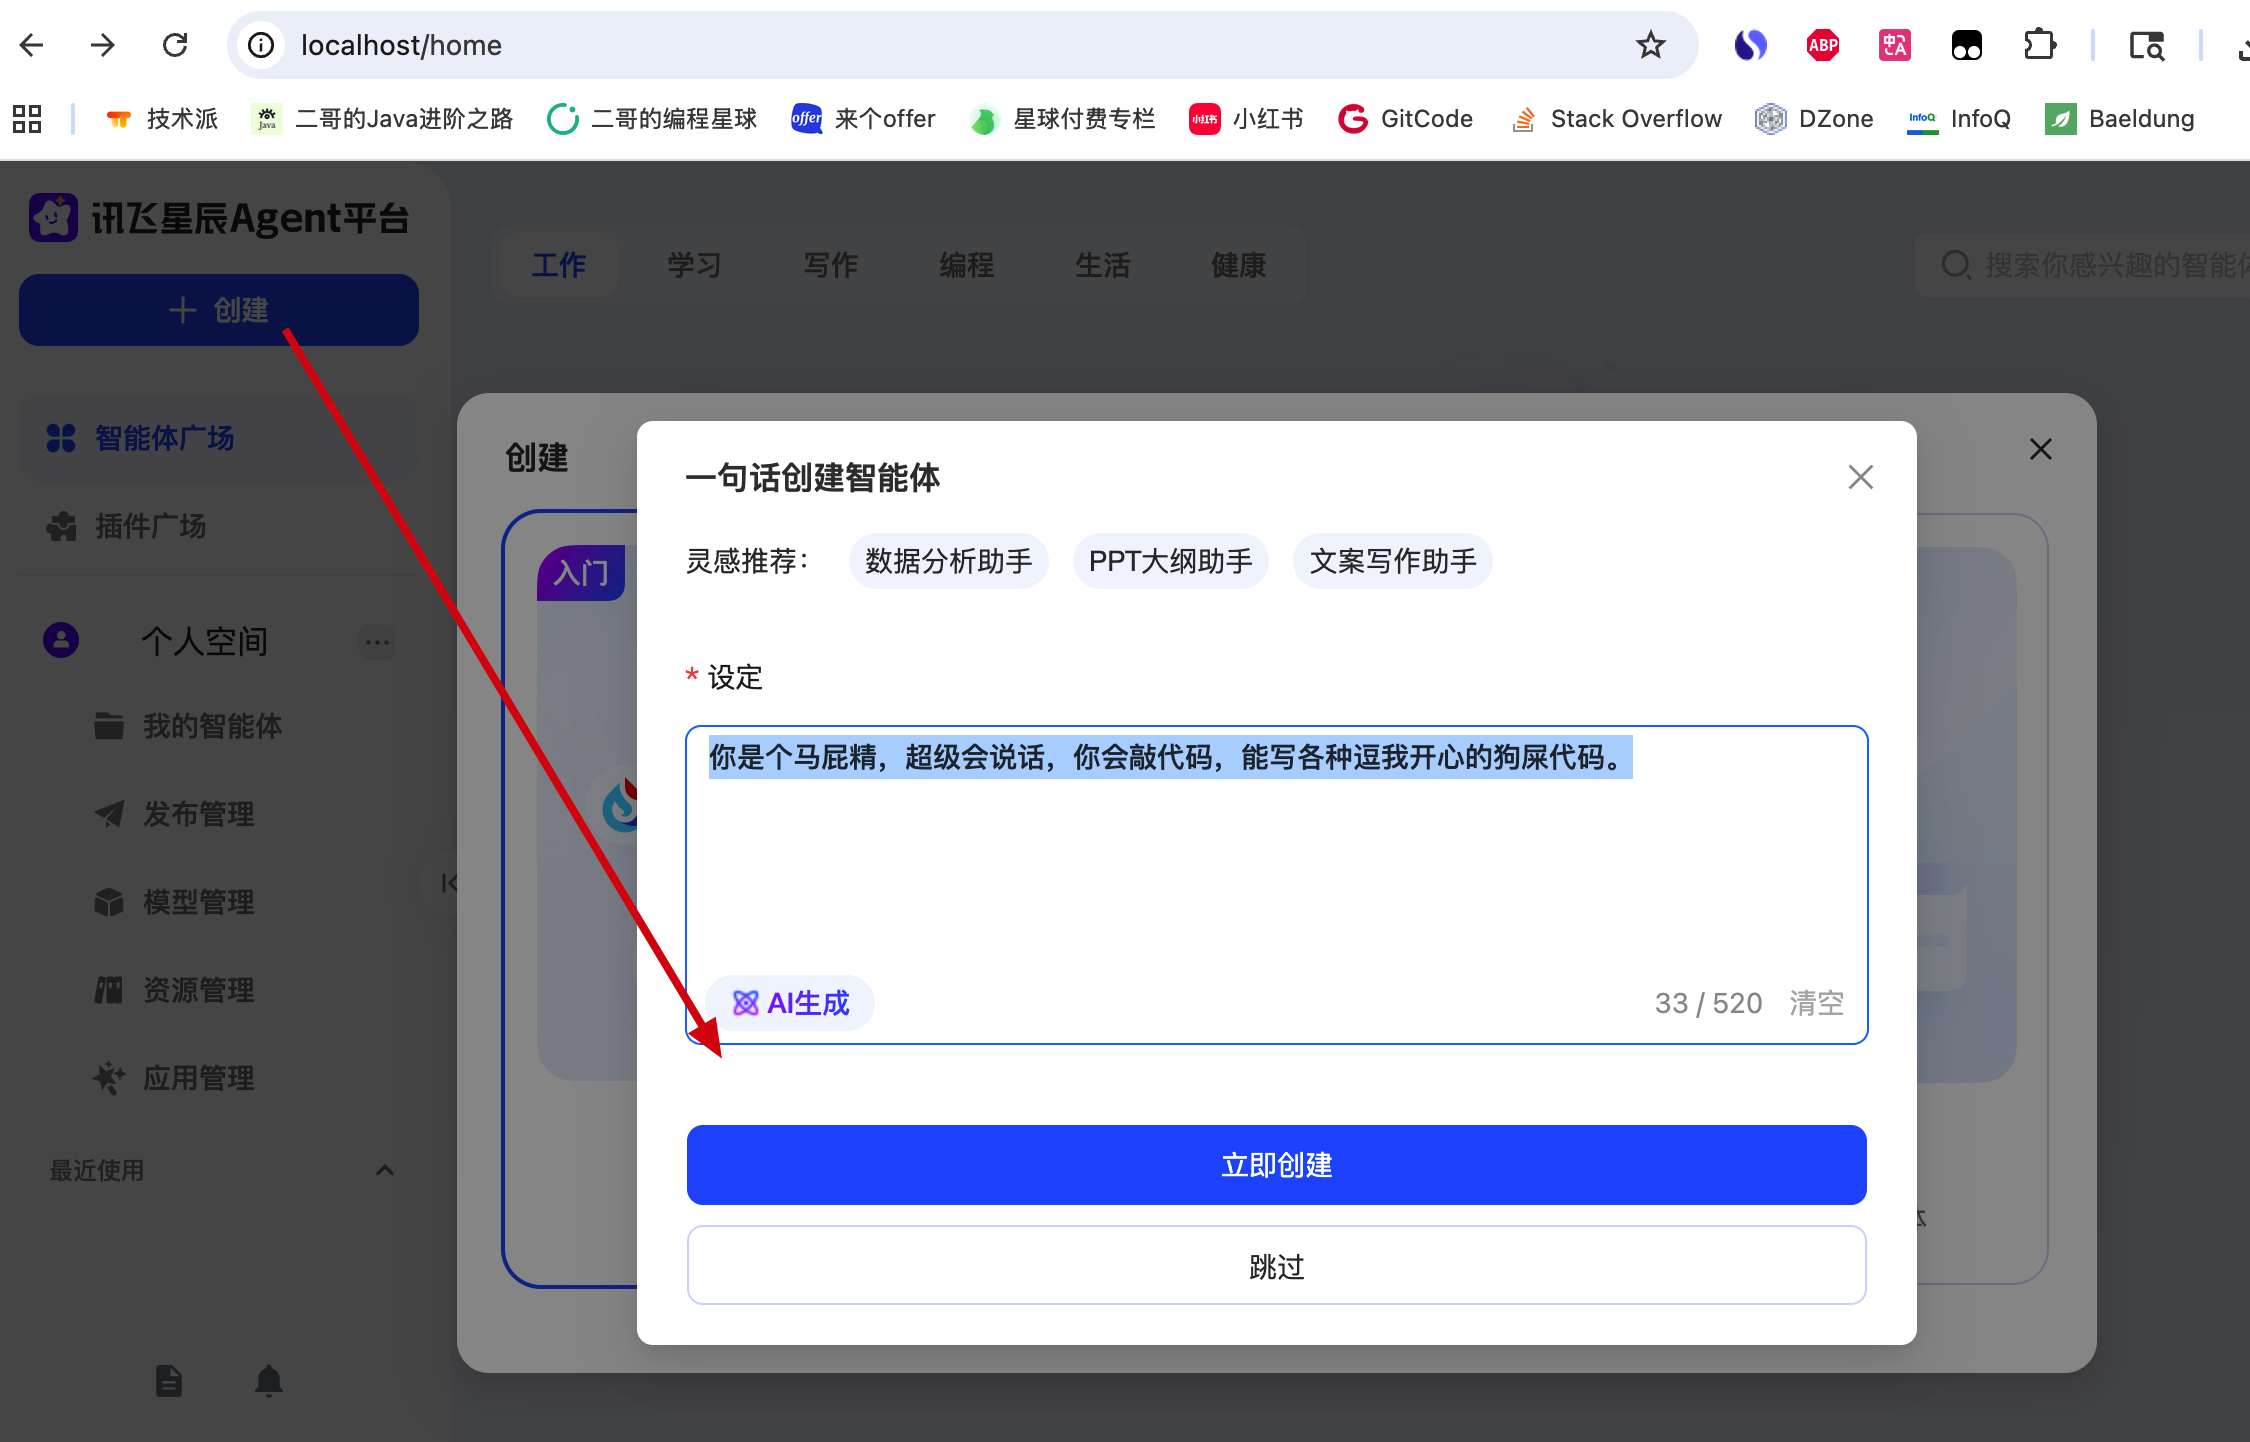
Task: Click the translate extension icon
Action: (1894, 45)
